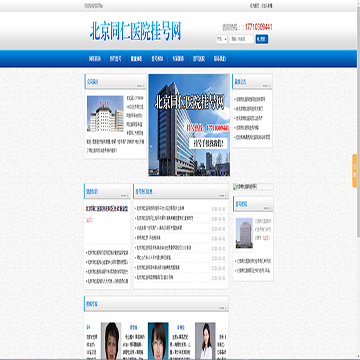Image resolution: width=360 pixels, height=360 pixels.
Task: Click the 北京同仁医院挂号网 site logo title
Action: tap(135, 31)
